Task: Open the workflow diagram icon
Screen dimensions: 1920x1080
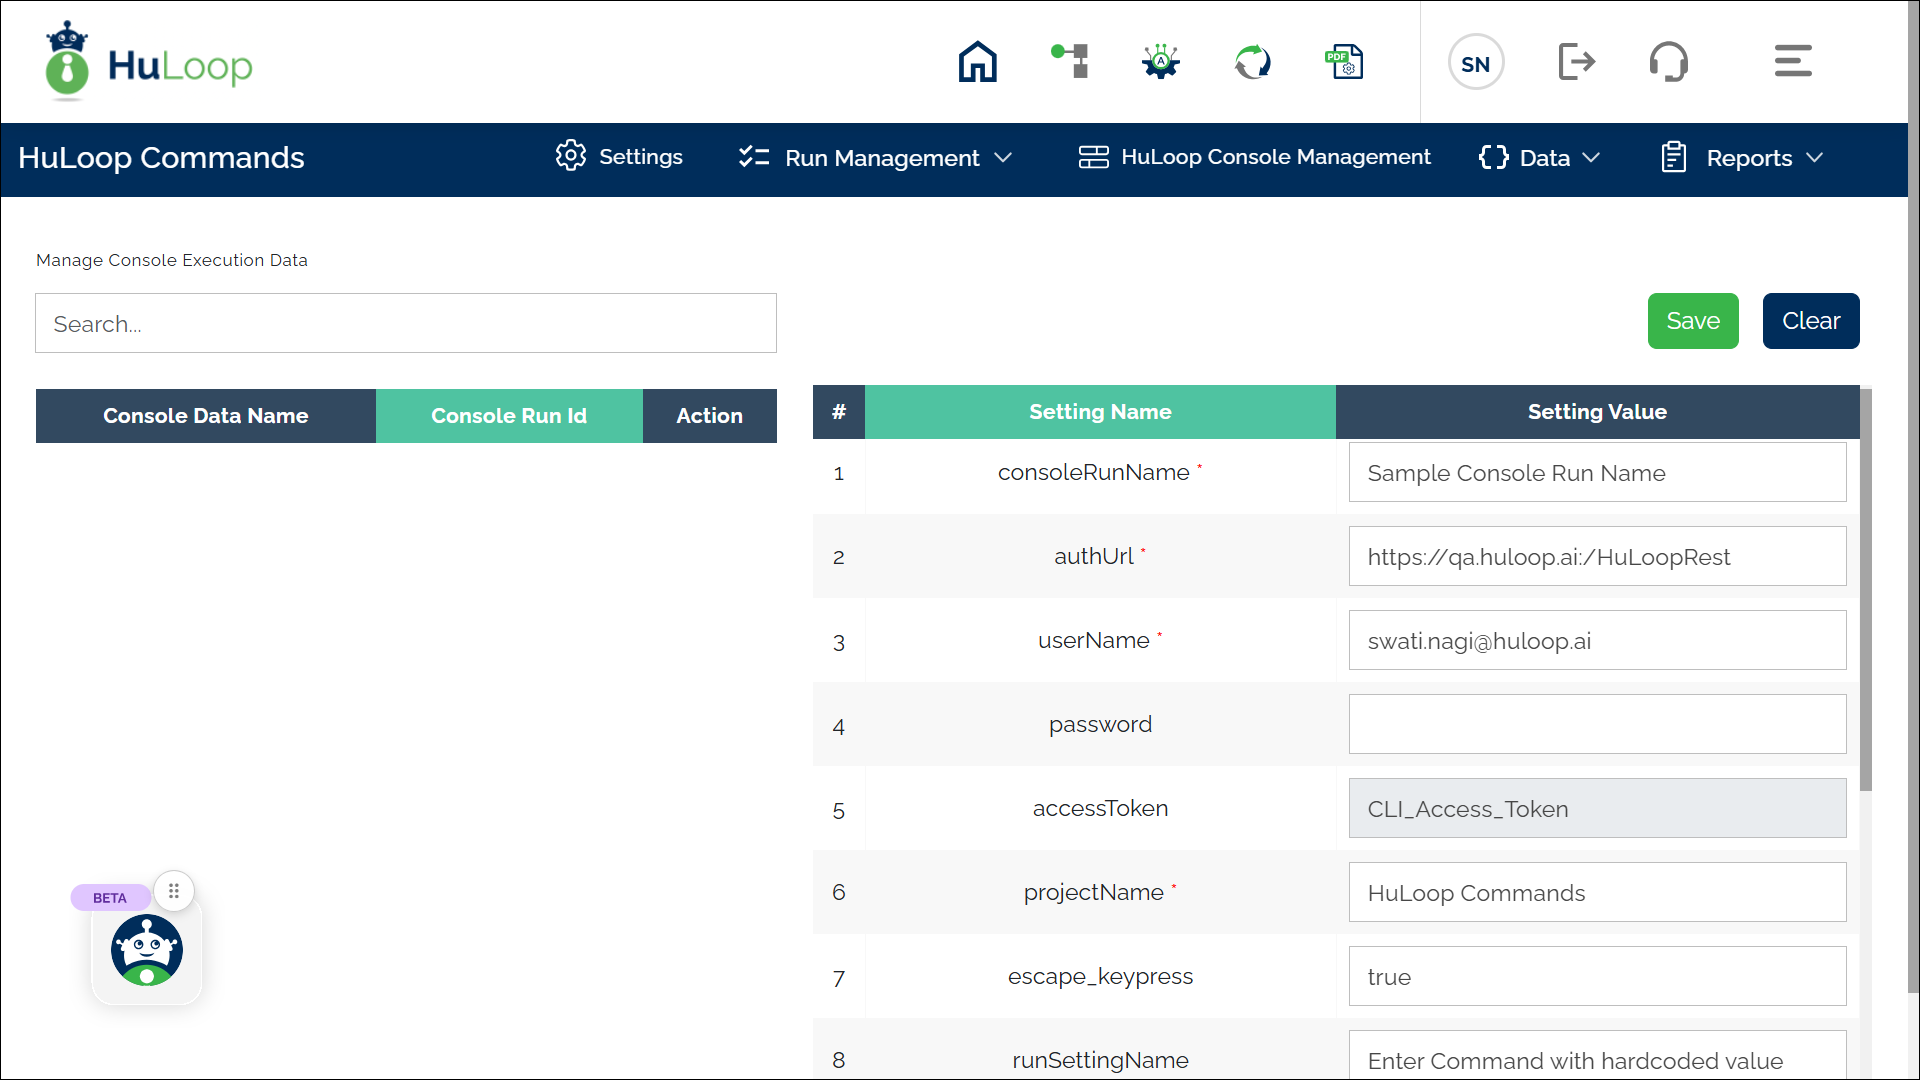Action: point(1070,61)
